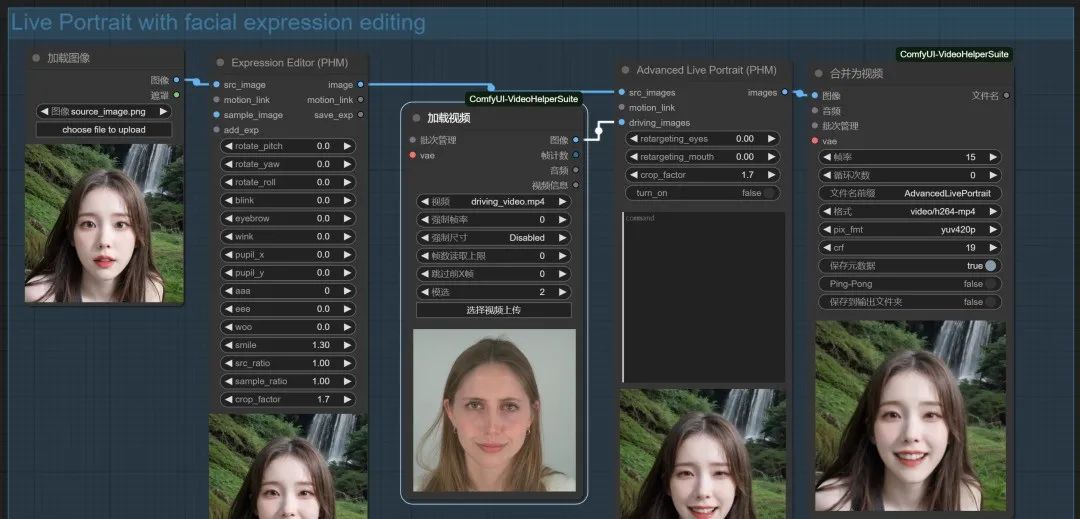This screenshot has height=519, width=1080.
Task: Click the 批次管理 input port on 加载视频 node
Action: point(413,140)
